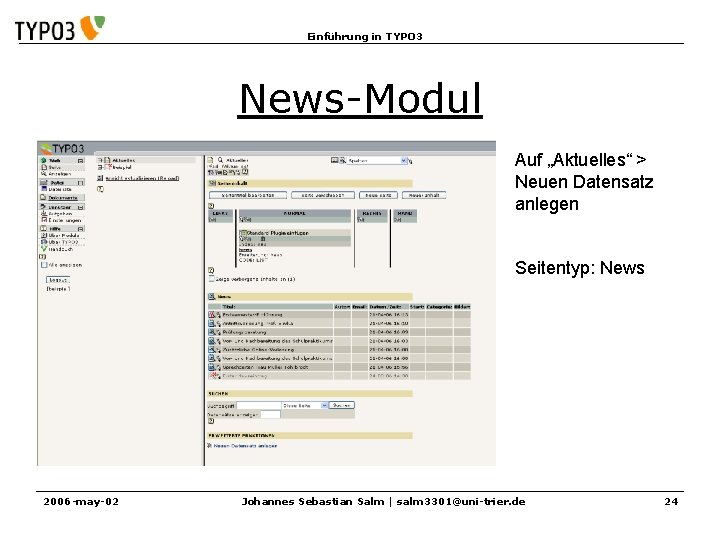Toggle the Zeige verborgene Inhalte checkbox

(x=212, y=279)
